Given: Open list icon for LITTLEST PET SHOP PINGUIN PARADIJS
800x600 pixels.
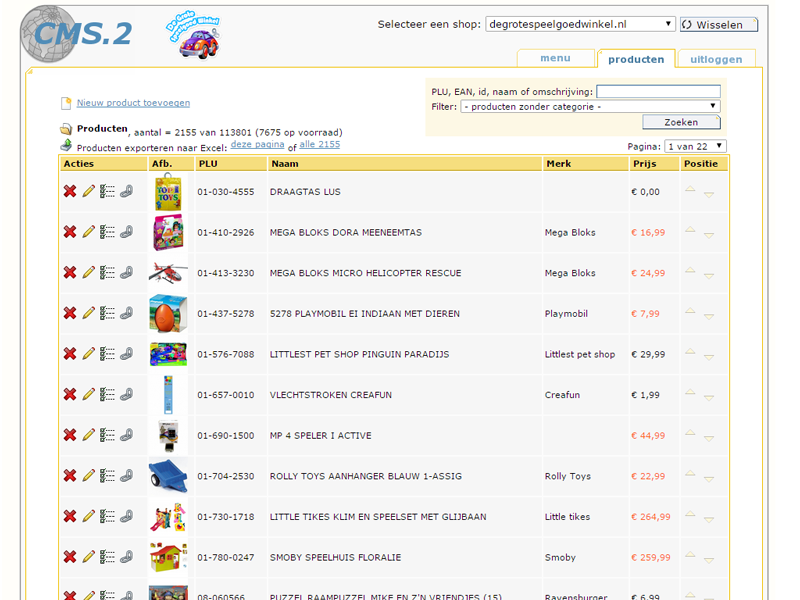Looking at the screenshot, I should tap(107, 354).
